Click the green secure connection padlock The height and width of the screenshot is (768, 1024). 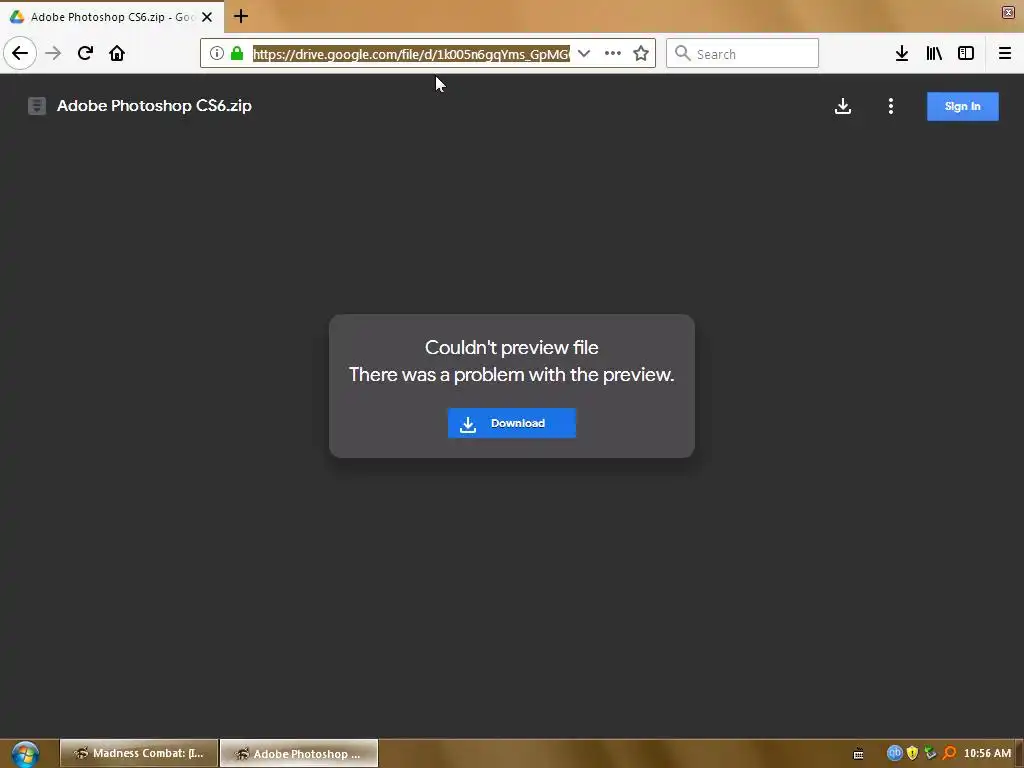tap(237, 53)
